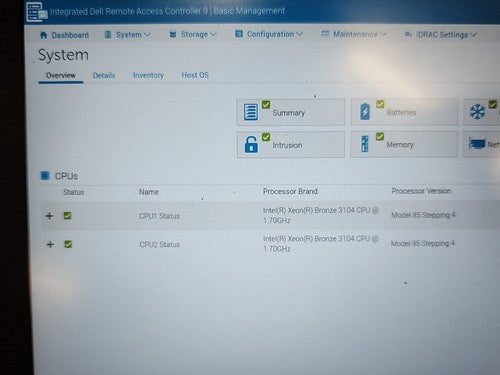Image resolution: width=500 pixels, height=375 pixels.
Task: Click the Name column sort arrow
Action: point(234,192)
